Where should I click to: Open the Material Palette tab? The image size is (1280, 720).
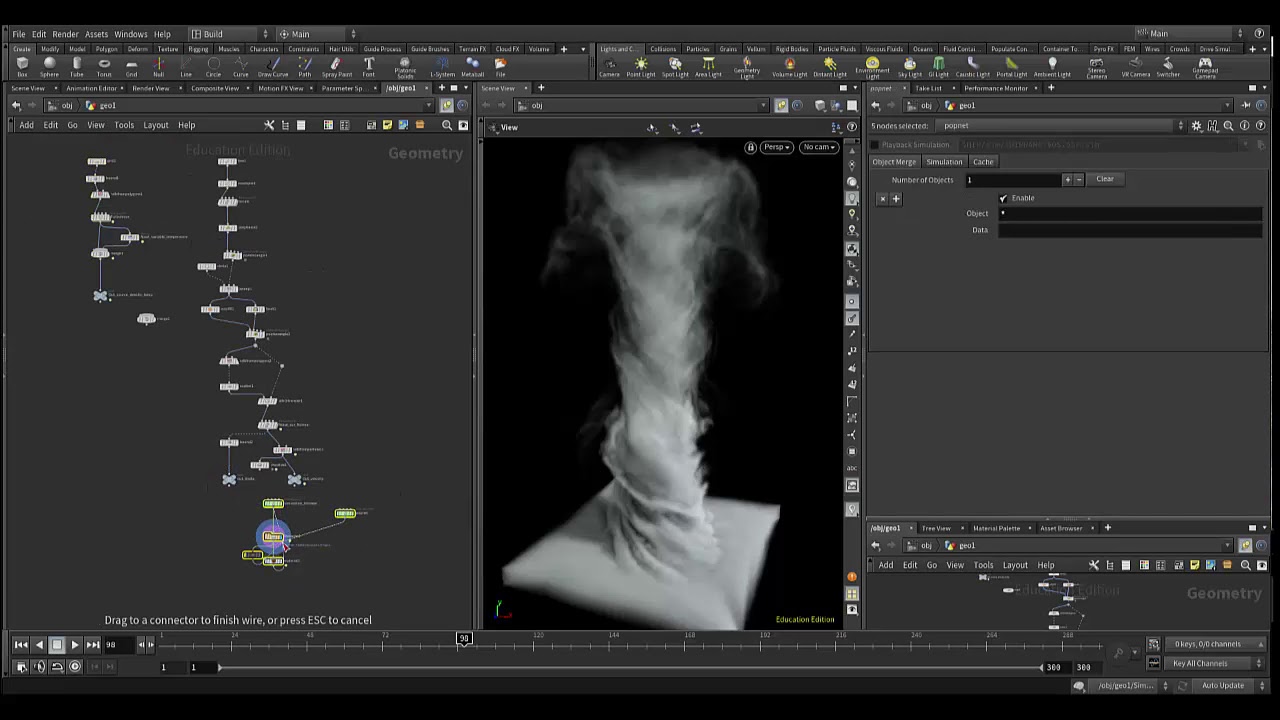coord(996,528)
